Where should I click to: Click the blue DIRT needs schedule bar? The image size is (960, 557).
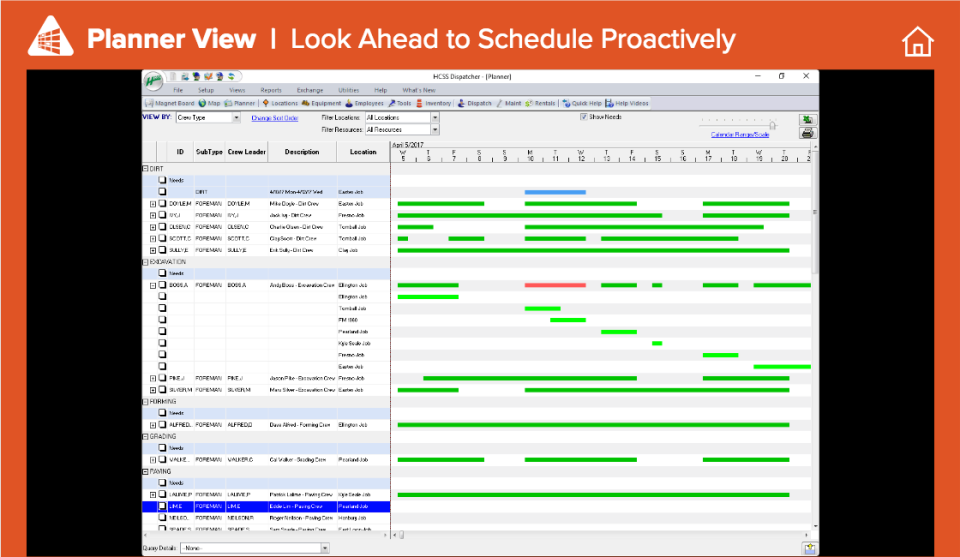click(555, 192)
